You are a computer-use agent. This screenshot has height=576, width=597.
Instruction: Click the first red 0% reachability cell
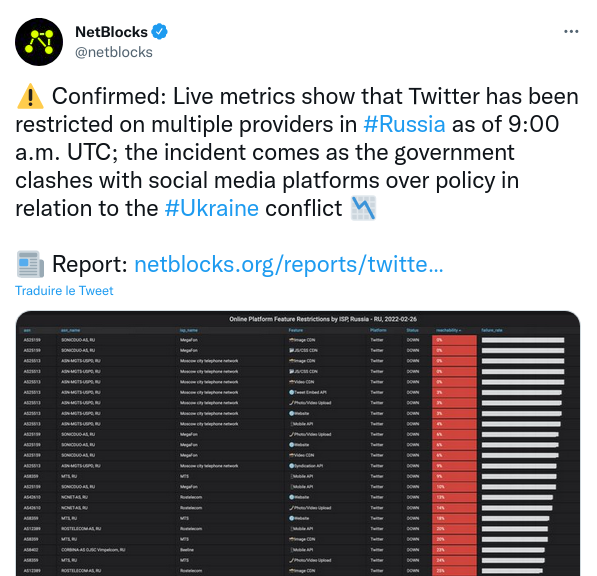454,340
